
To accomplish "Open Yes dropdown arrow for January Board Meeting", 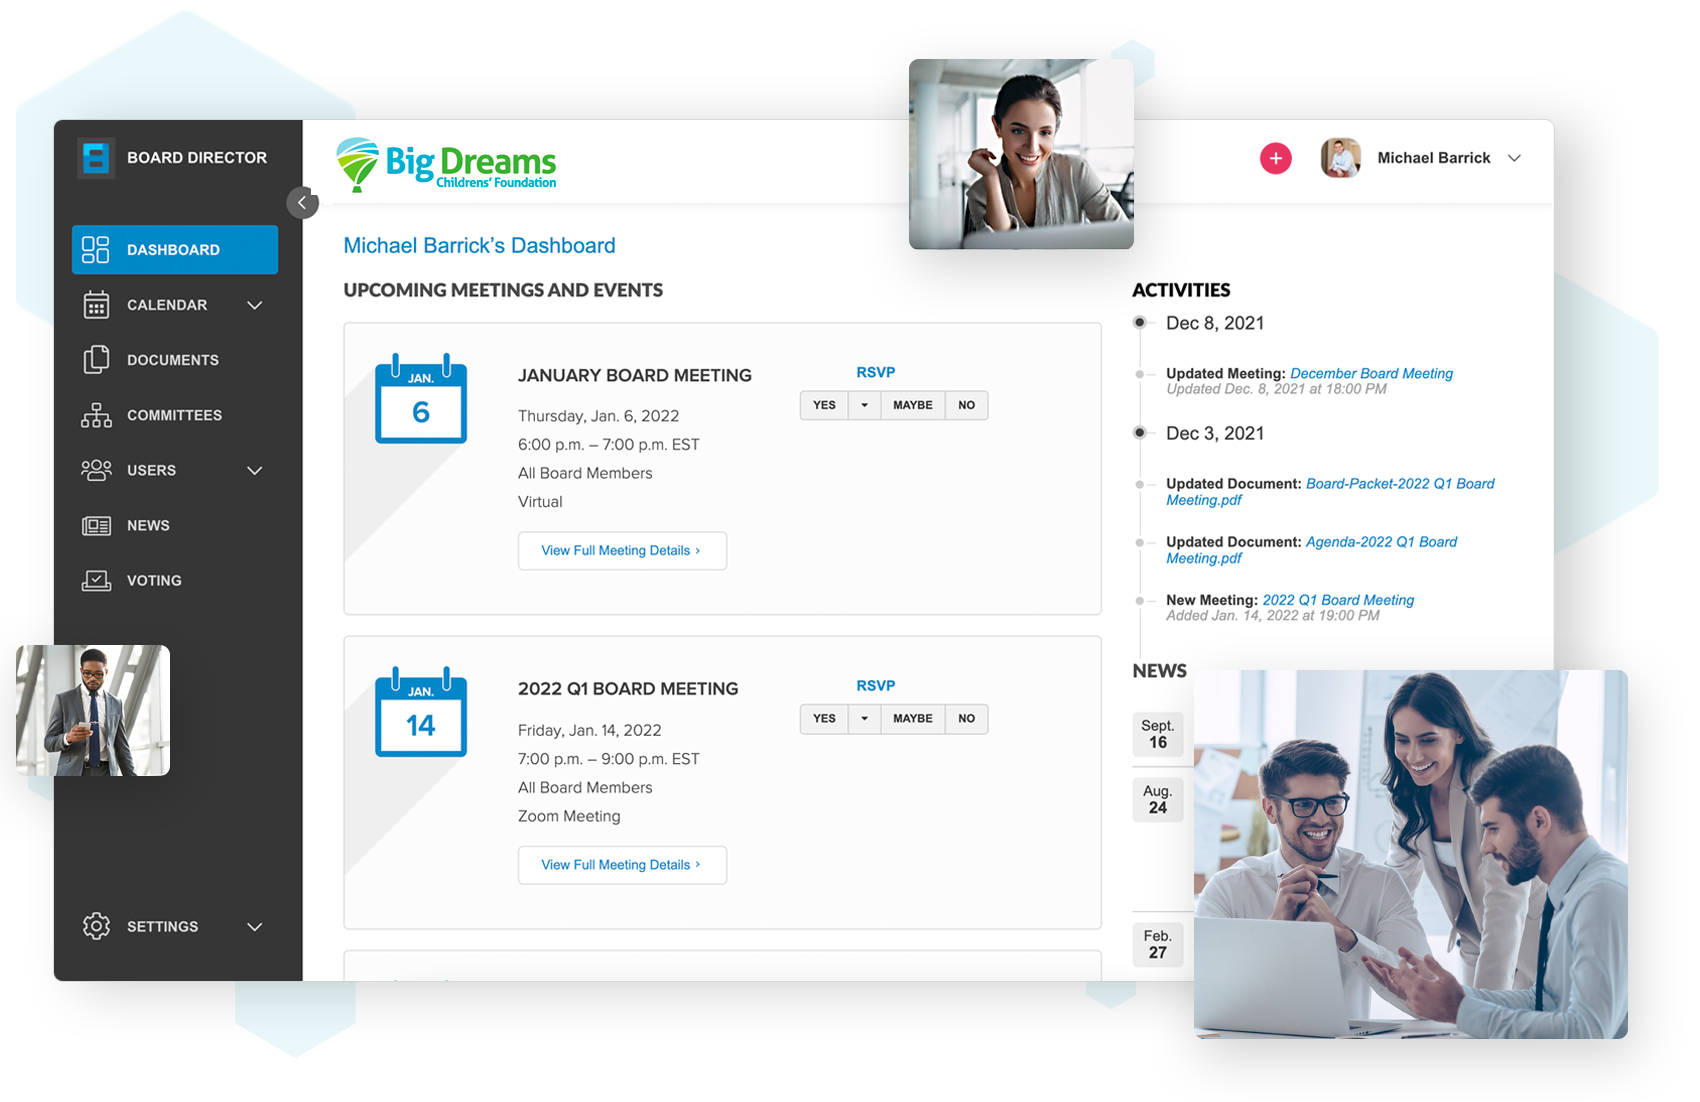I will tap(865, 405).
